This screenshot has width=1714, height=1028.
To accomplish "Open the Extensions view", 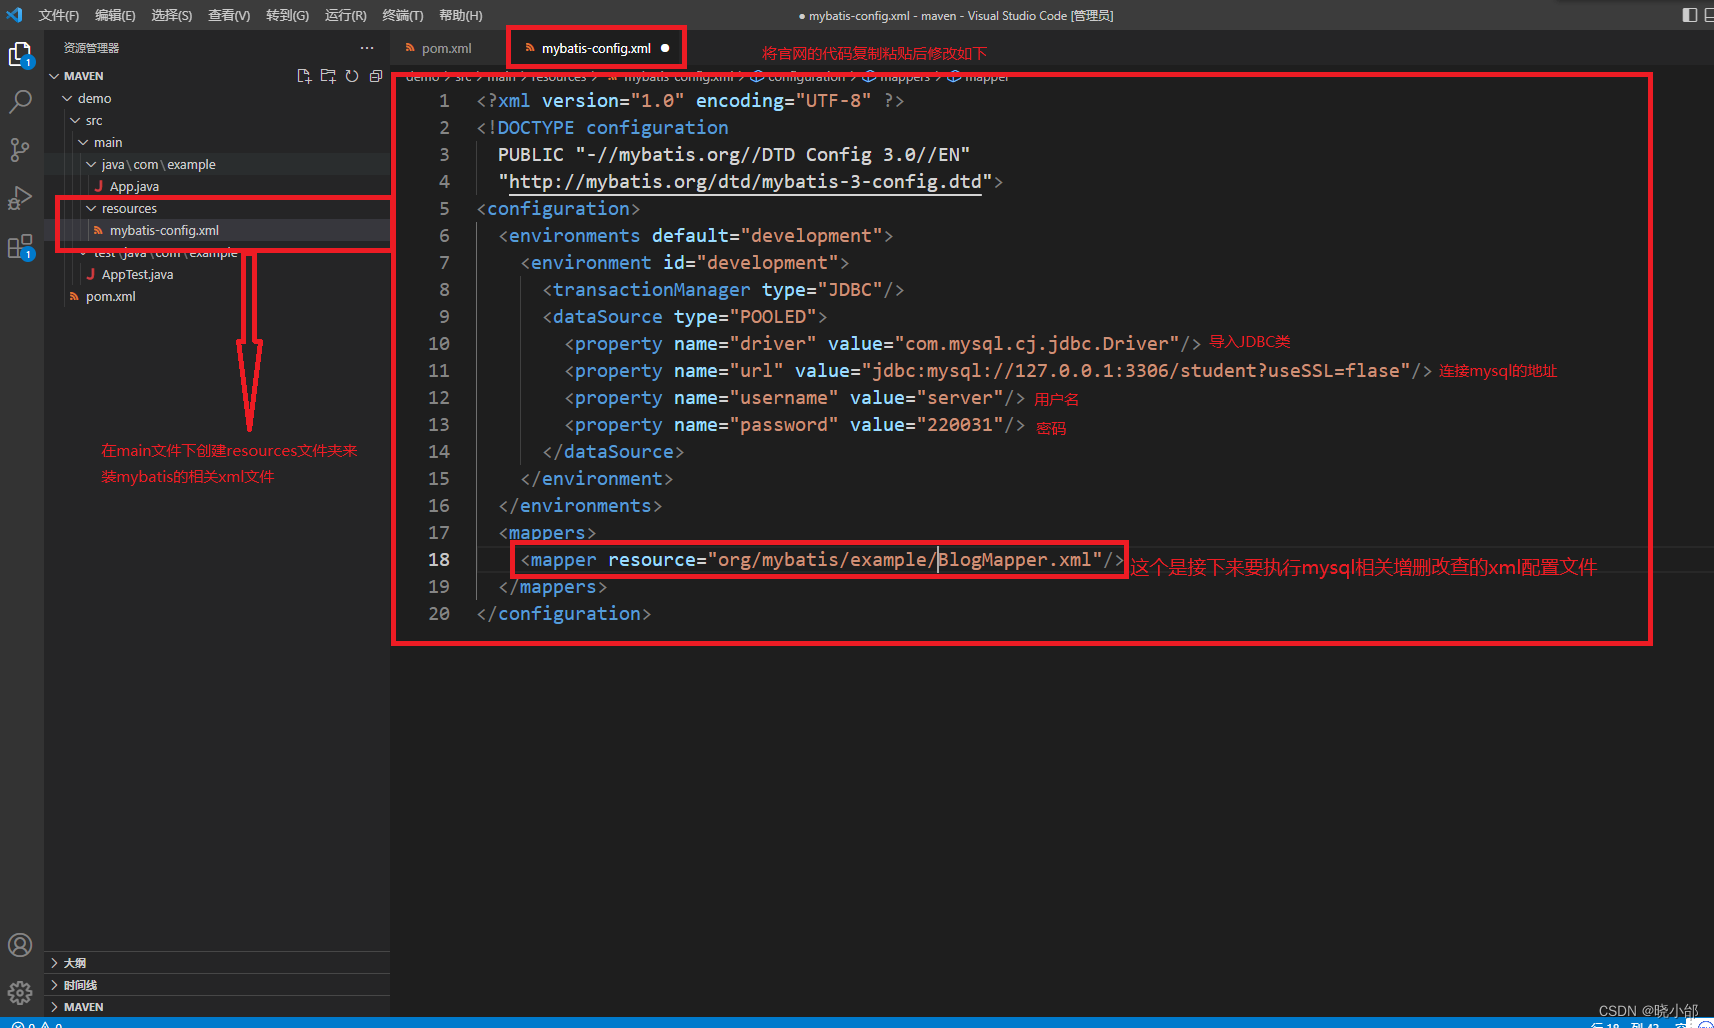I will pos(21,246).
